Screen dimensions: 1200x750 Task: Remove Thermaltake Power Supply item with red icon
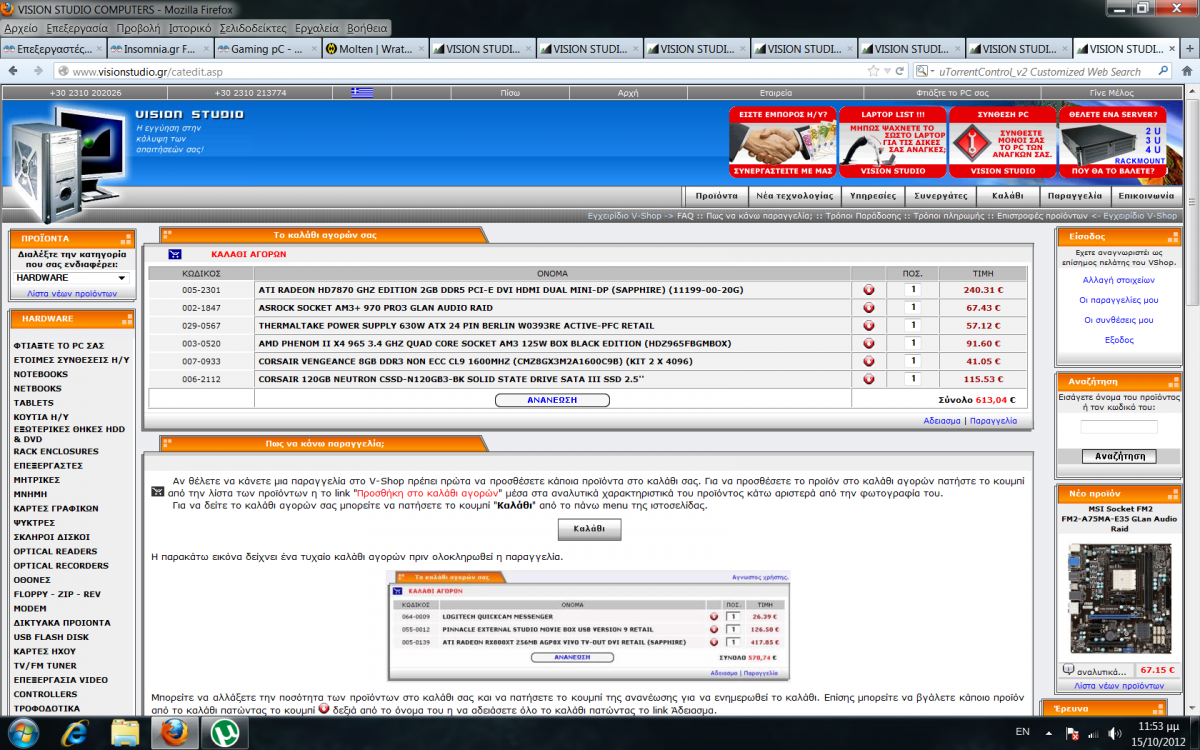point(869,326)
